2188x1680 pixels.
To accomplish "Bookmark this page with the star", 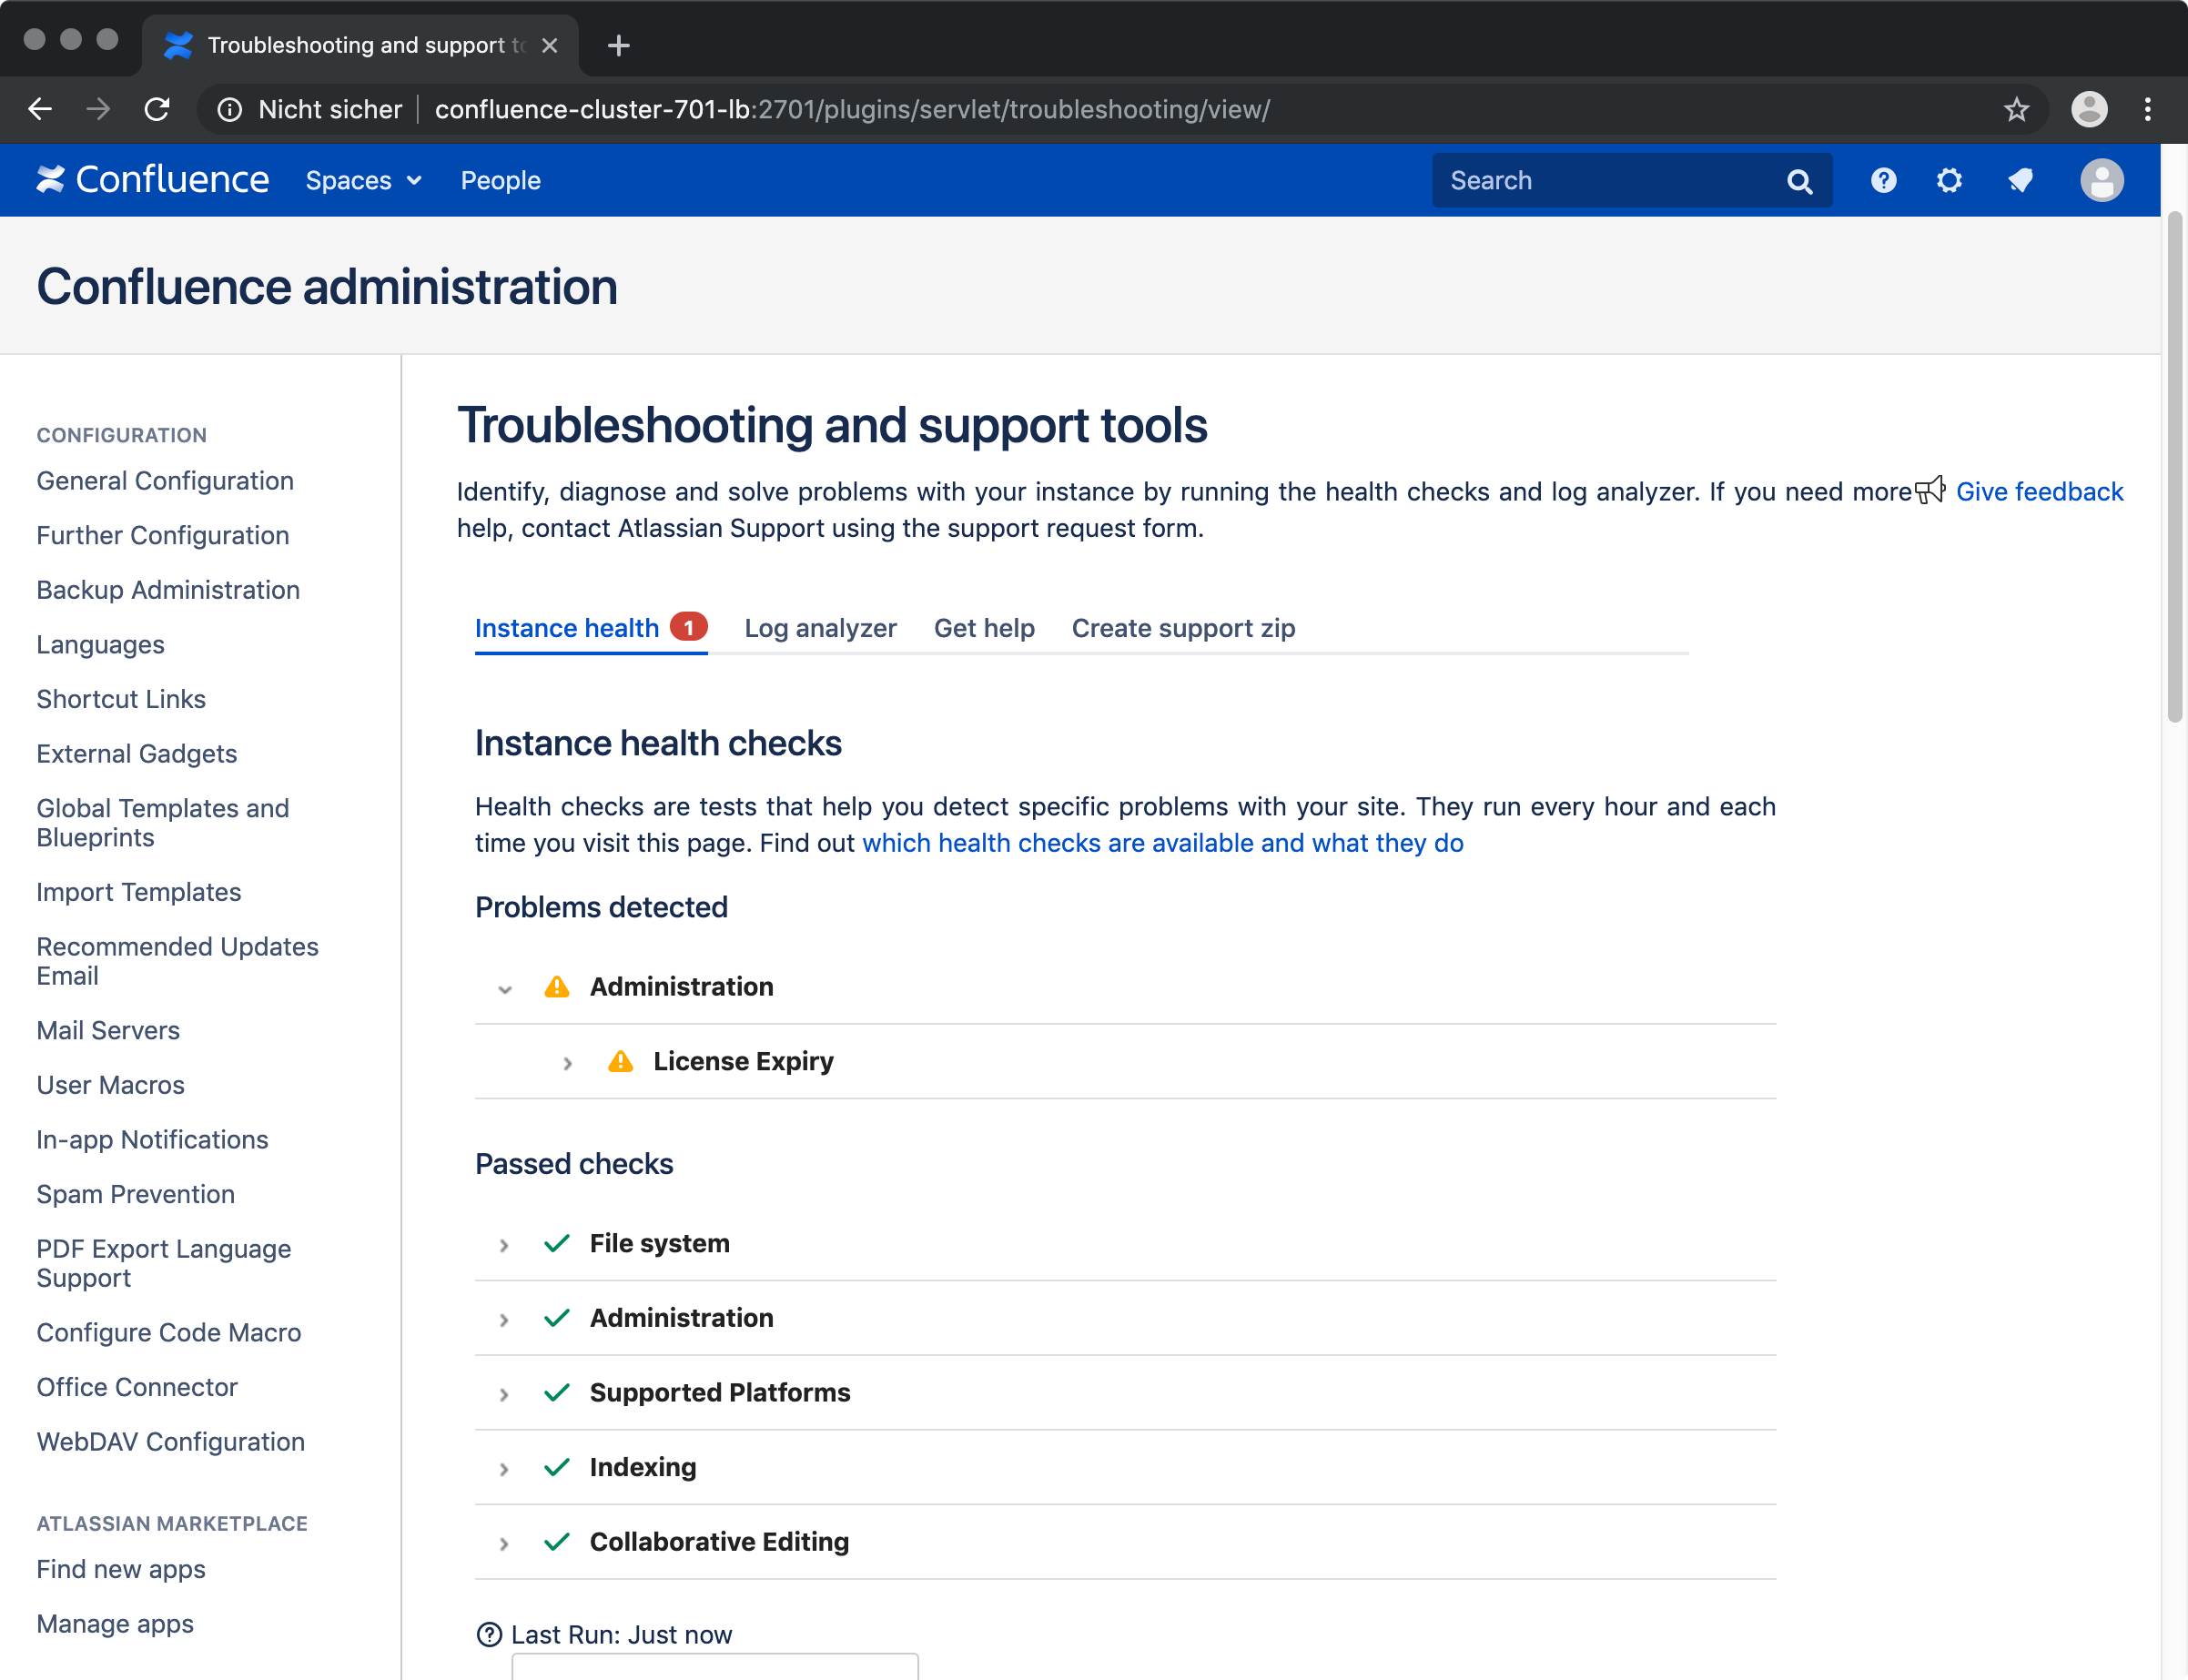I will pos(2016,109).
